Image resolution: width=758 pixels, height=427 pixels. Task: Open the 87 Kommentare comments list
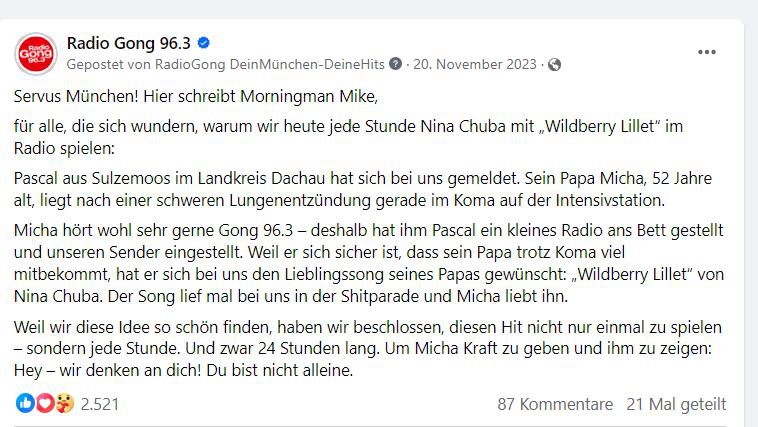[555, 404]
